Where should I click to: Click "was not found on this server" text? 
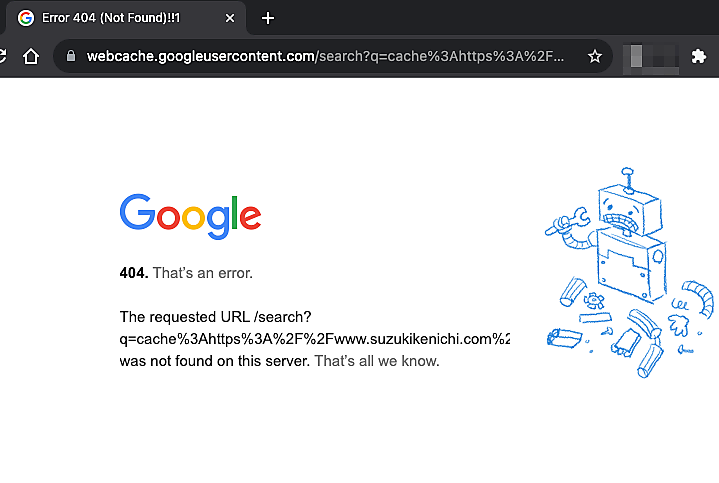pos(214,360)
